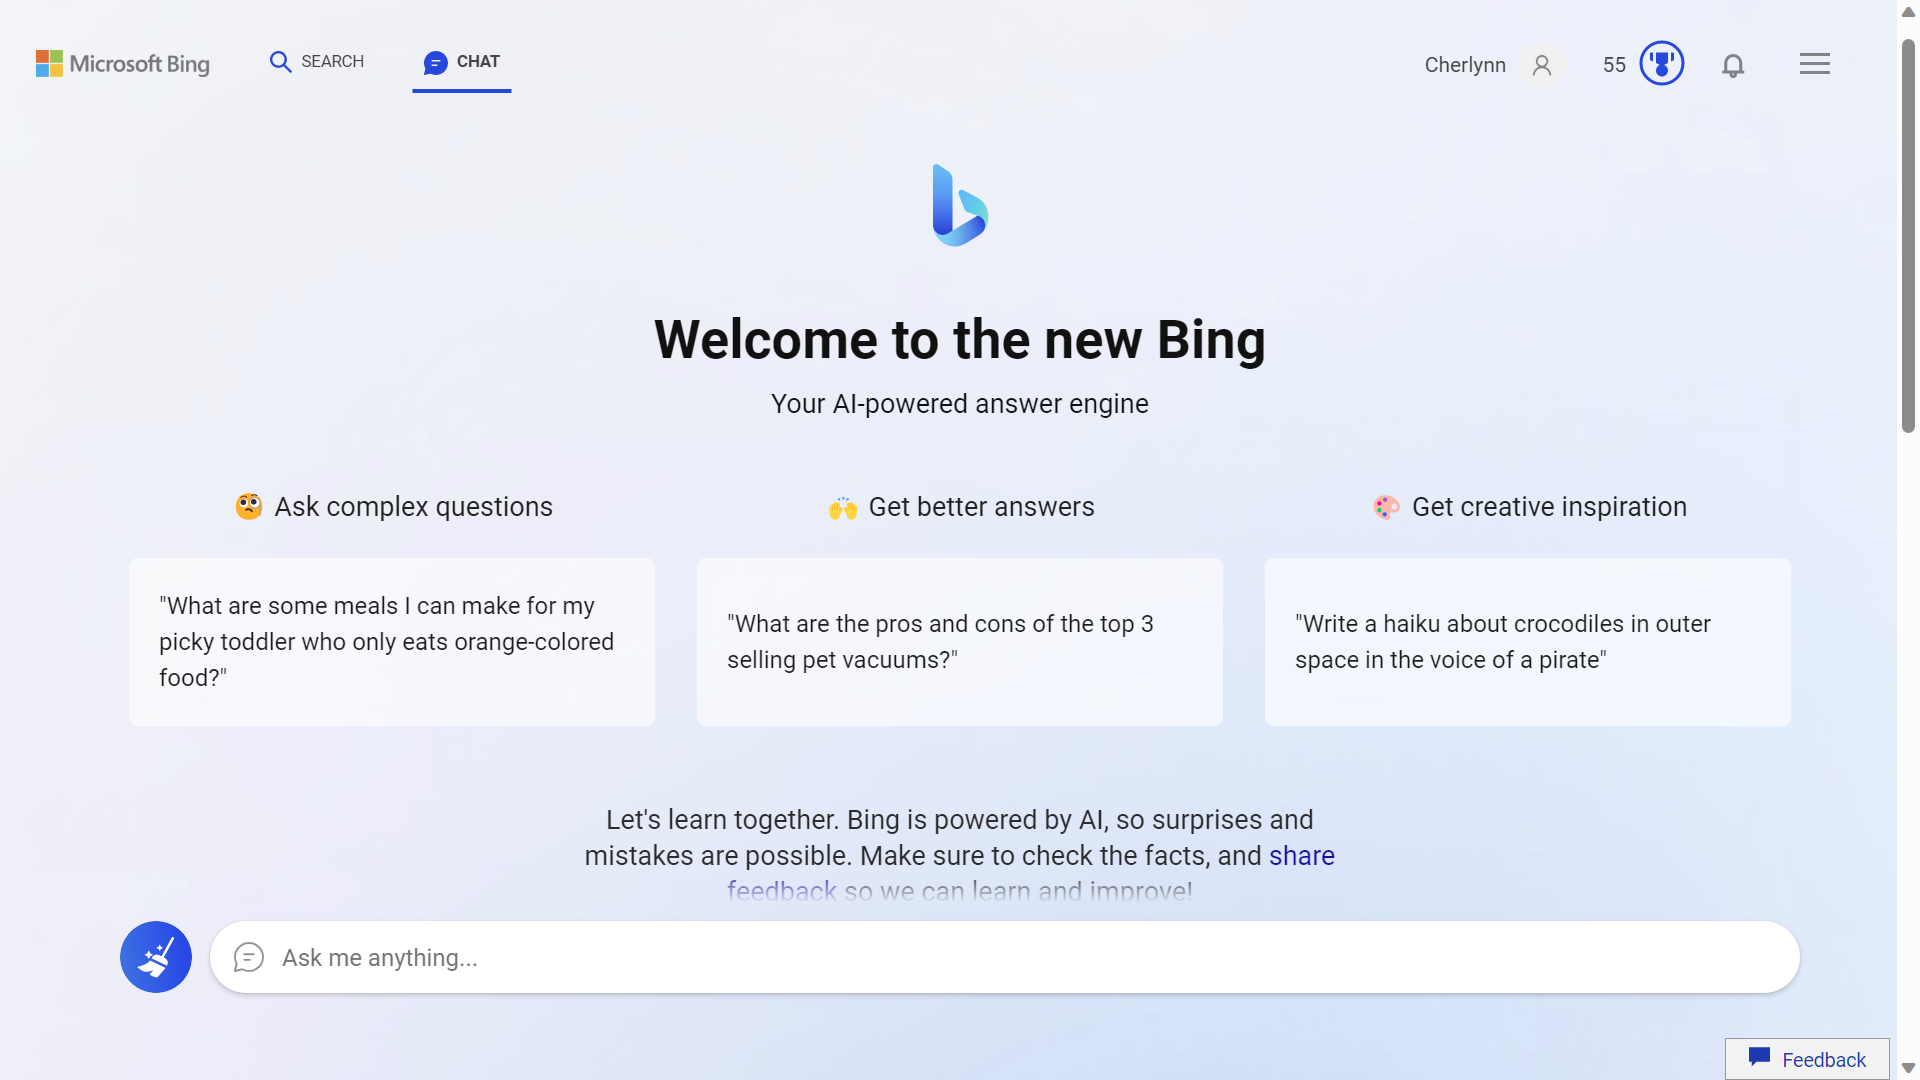Viewport: 1920px width, 1080px height.
Task: Switch to the SEARCH tab
Action: 316,61
